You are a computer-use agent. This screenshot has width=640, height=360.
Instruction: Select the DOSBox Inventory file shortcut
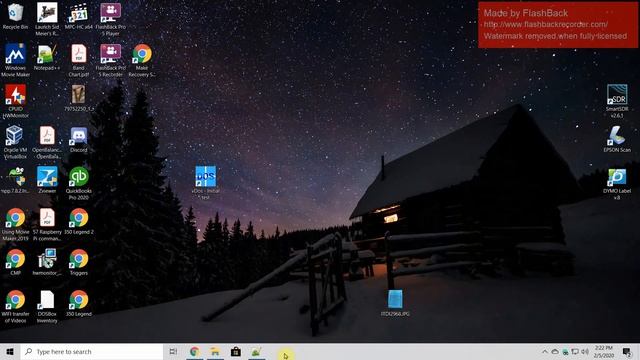pyautogui.click(x=47, y=306)
